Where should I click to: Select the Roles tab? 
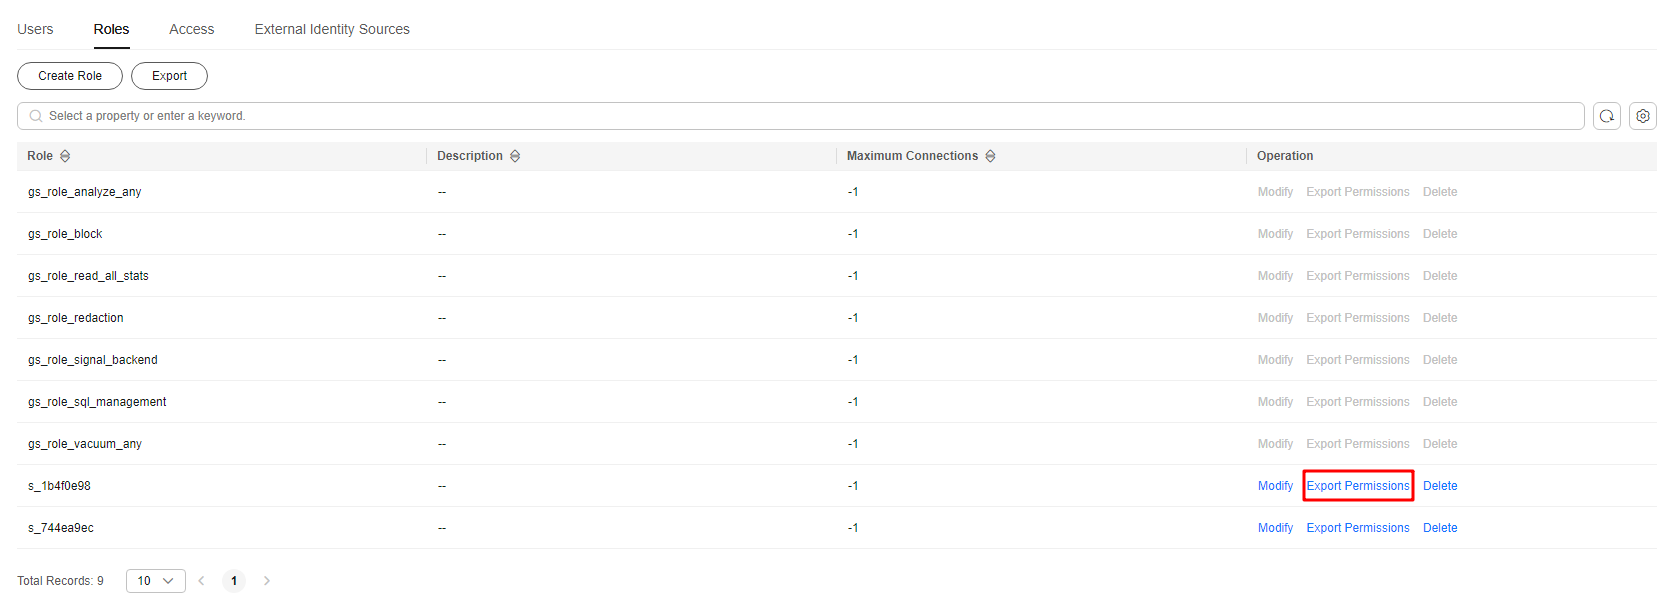click(x=111, y=29)
